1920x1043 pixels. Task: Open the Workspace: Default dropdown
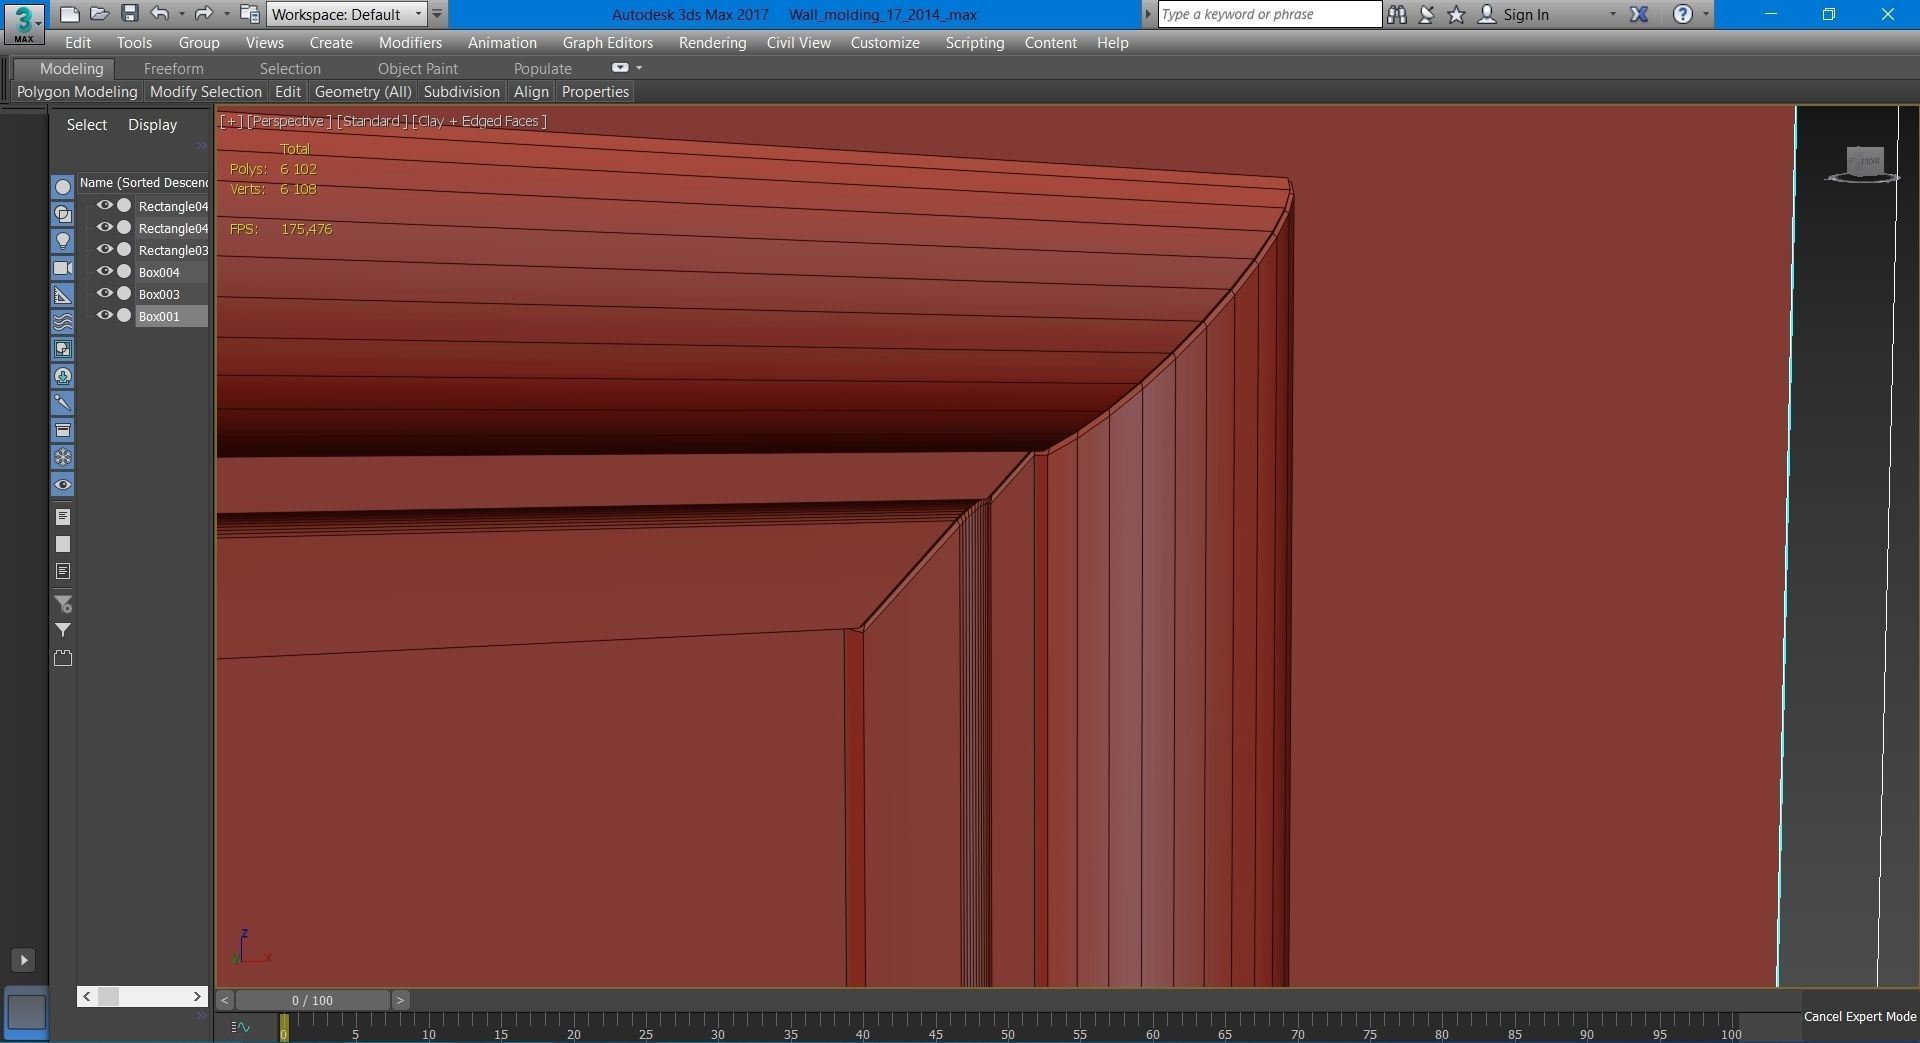point(346,14)
